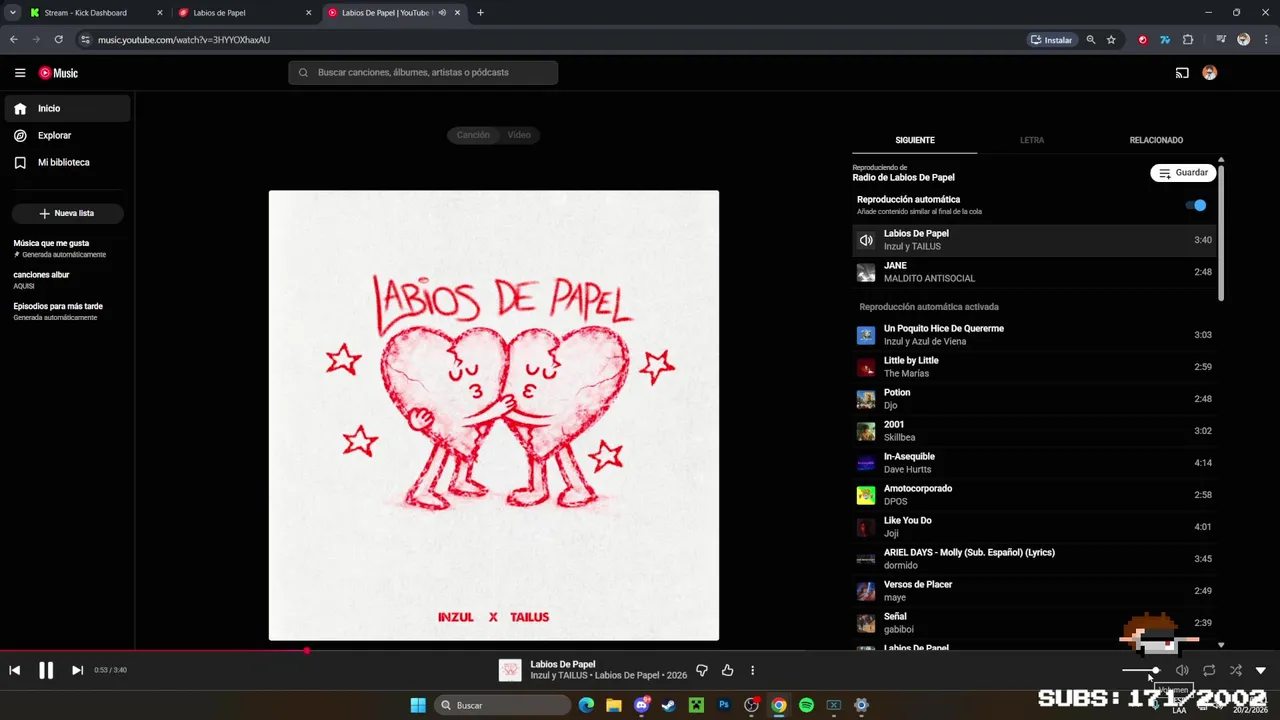Screen dimensions: 1280x720
Task: Open the LETRA tab
Action: [1032, 140]
